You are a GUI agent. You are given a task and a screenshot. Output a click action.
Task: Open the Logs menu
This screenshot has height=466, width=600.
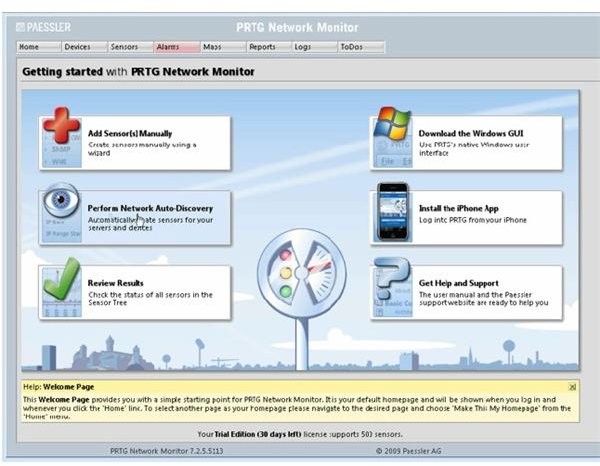315,47
